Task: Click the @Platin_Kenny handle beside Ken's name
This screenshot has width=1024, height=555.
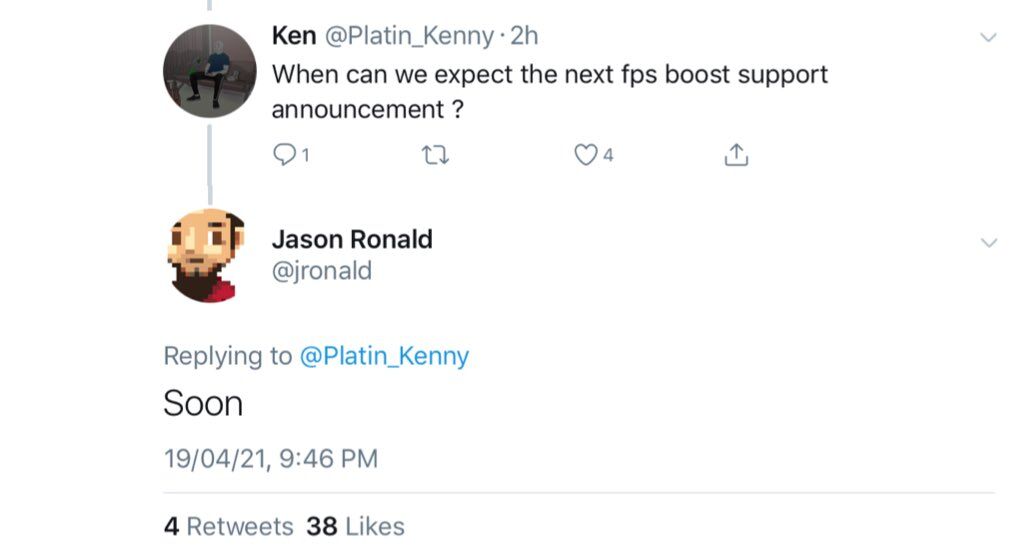Action: point(408,36)
